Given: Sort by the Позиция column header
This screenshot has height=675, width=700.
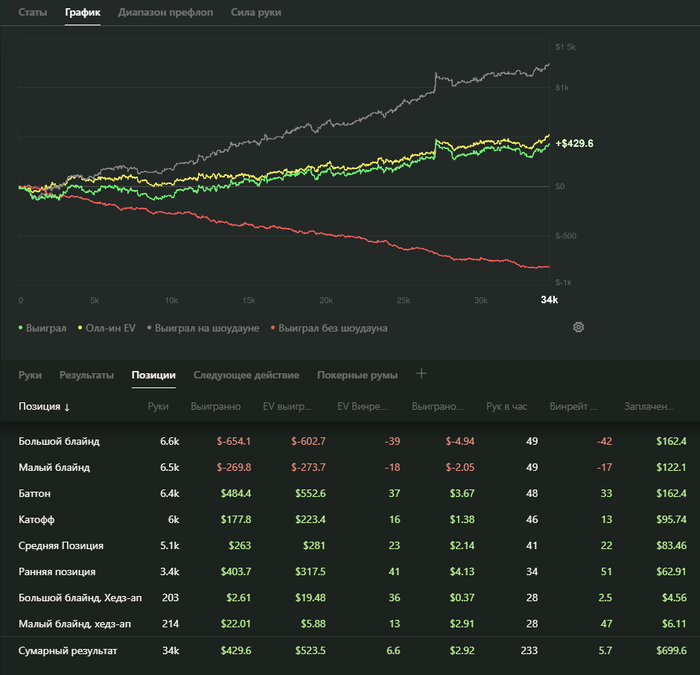Looking at the screenshot, I should (x=44, y=407).
